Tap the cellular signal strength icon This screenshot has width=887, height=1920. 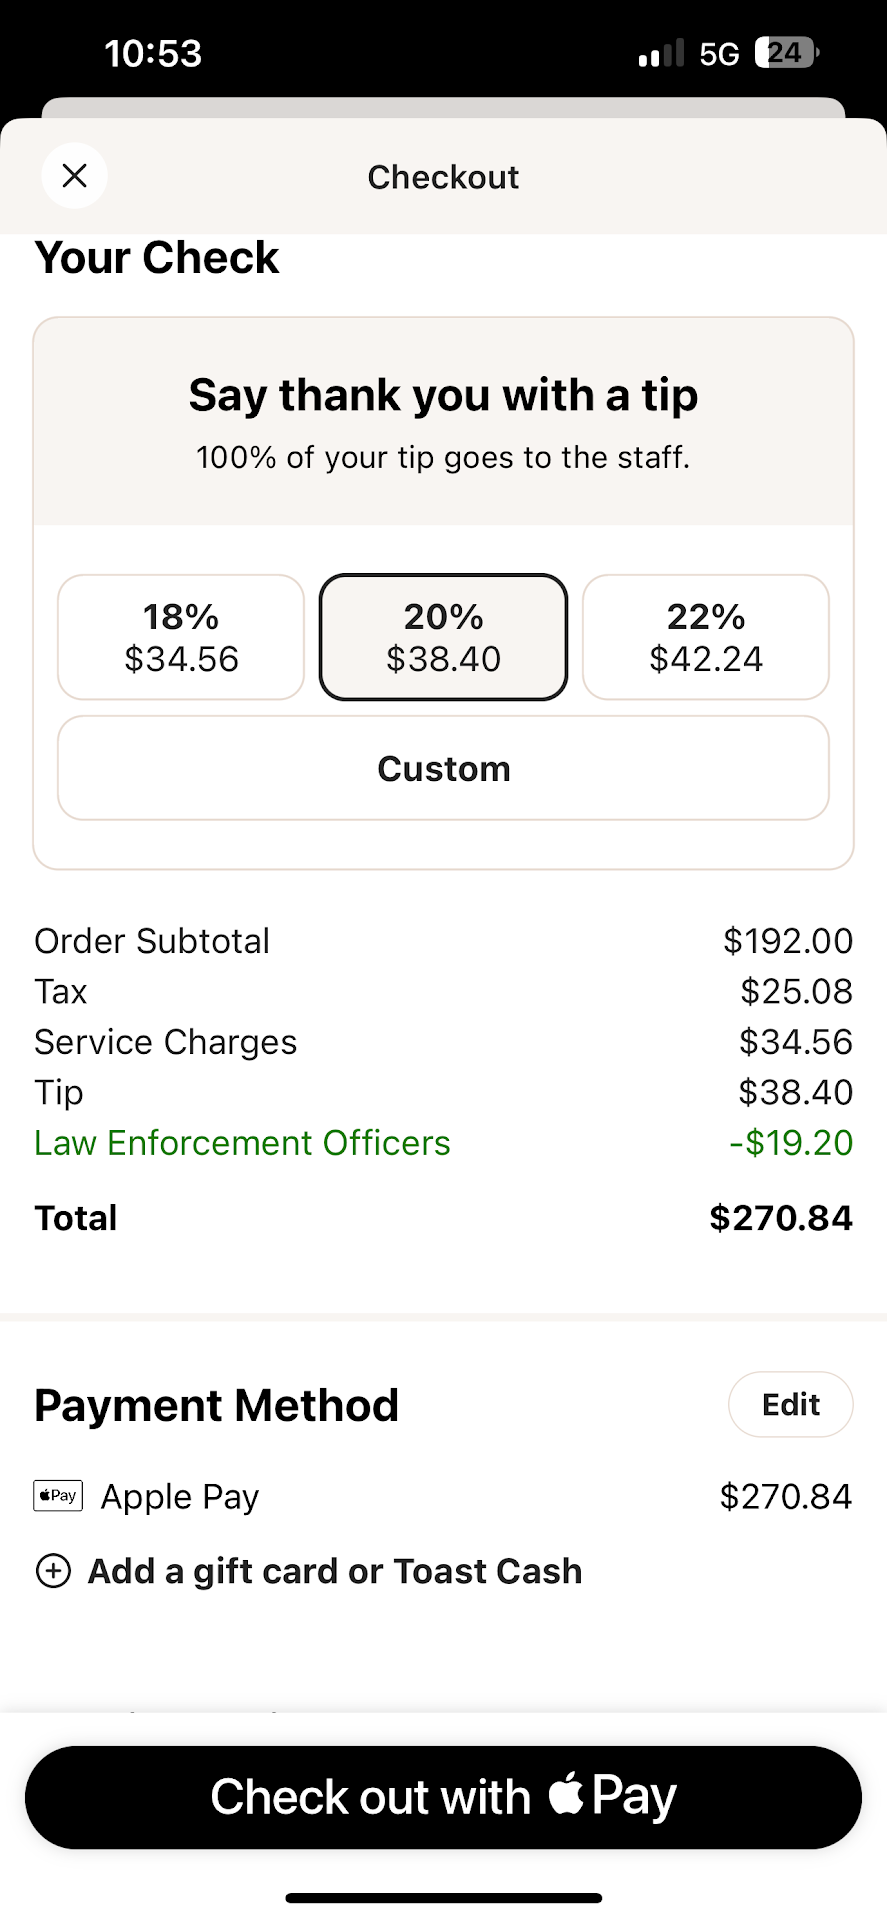coord(661,53)
